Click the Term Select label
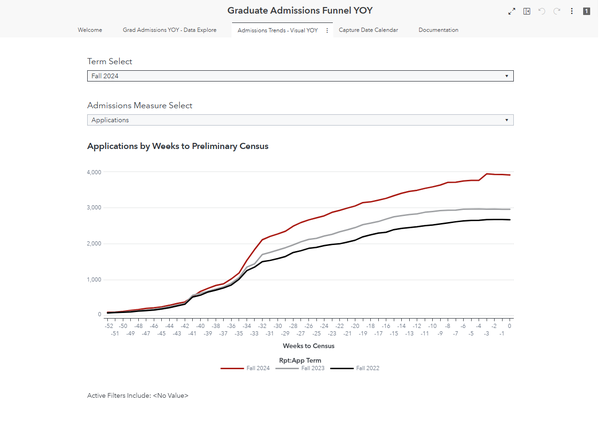Screen dimensions: 600x424 109,62
